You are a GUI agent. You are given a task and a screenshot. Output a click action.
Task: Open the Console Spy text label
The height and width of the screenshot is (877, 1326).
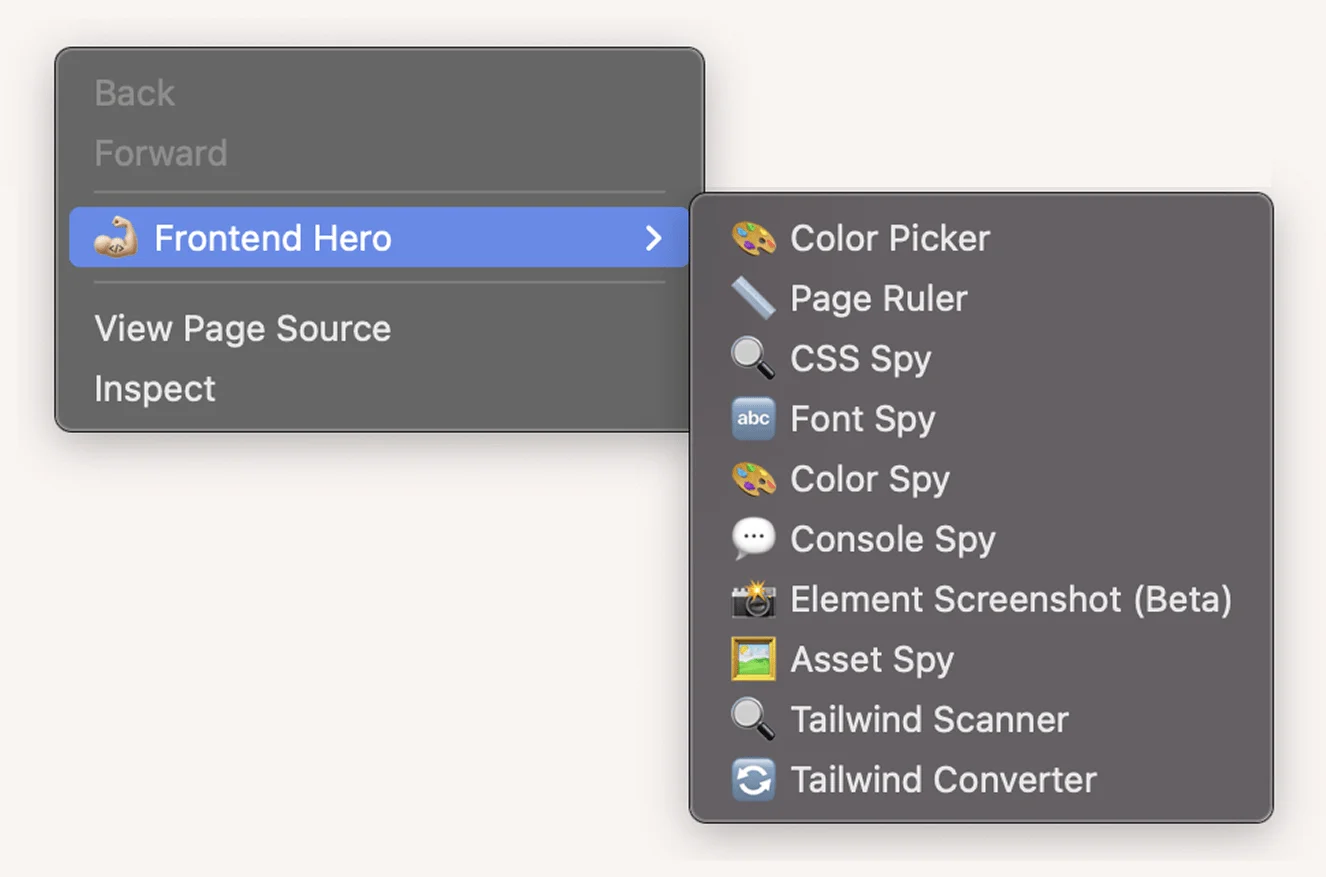coord(892,539)
